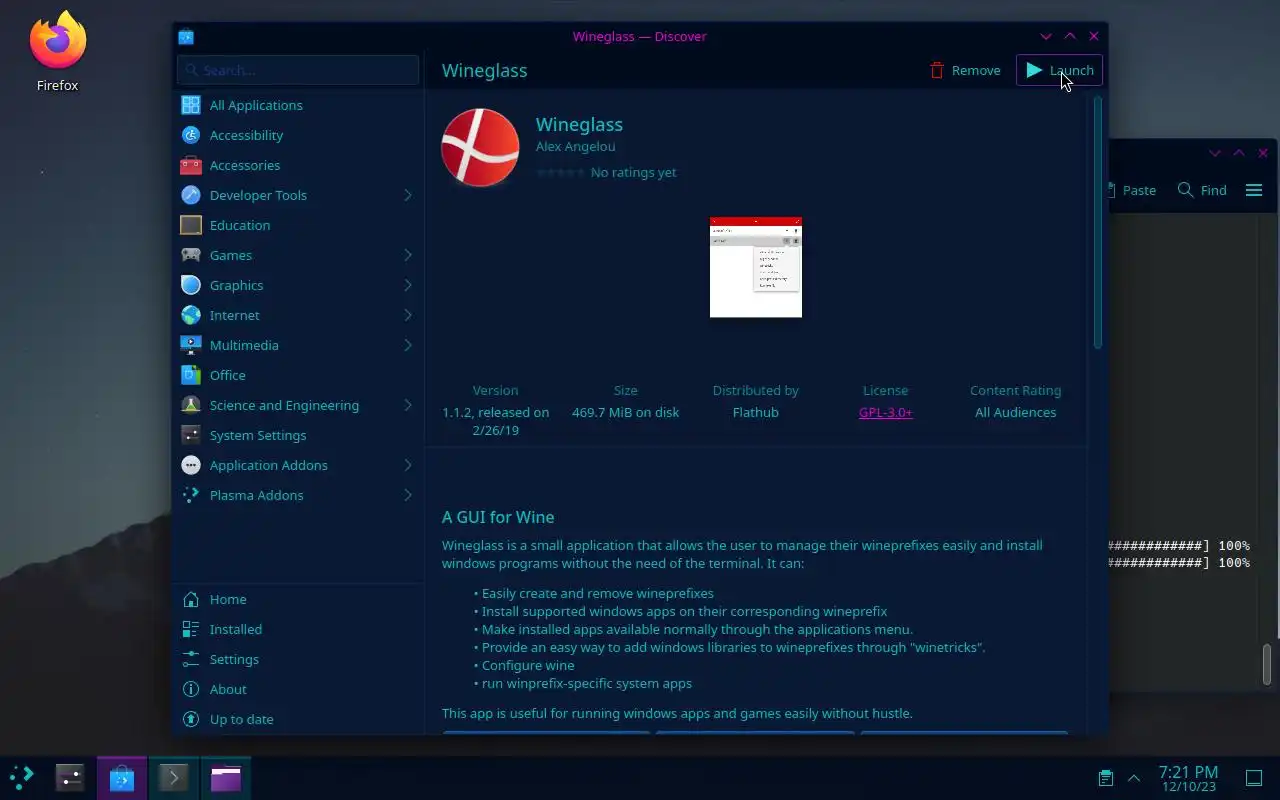Expand Science and Engineering subcategories arrow
The image size is (1280, 800).
point(408,405)
